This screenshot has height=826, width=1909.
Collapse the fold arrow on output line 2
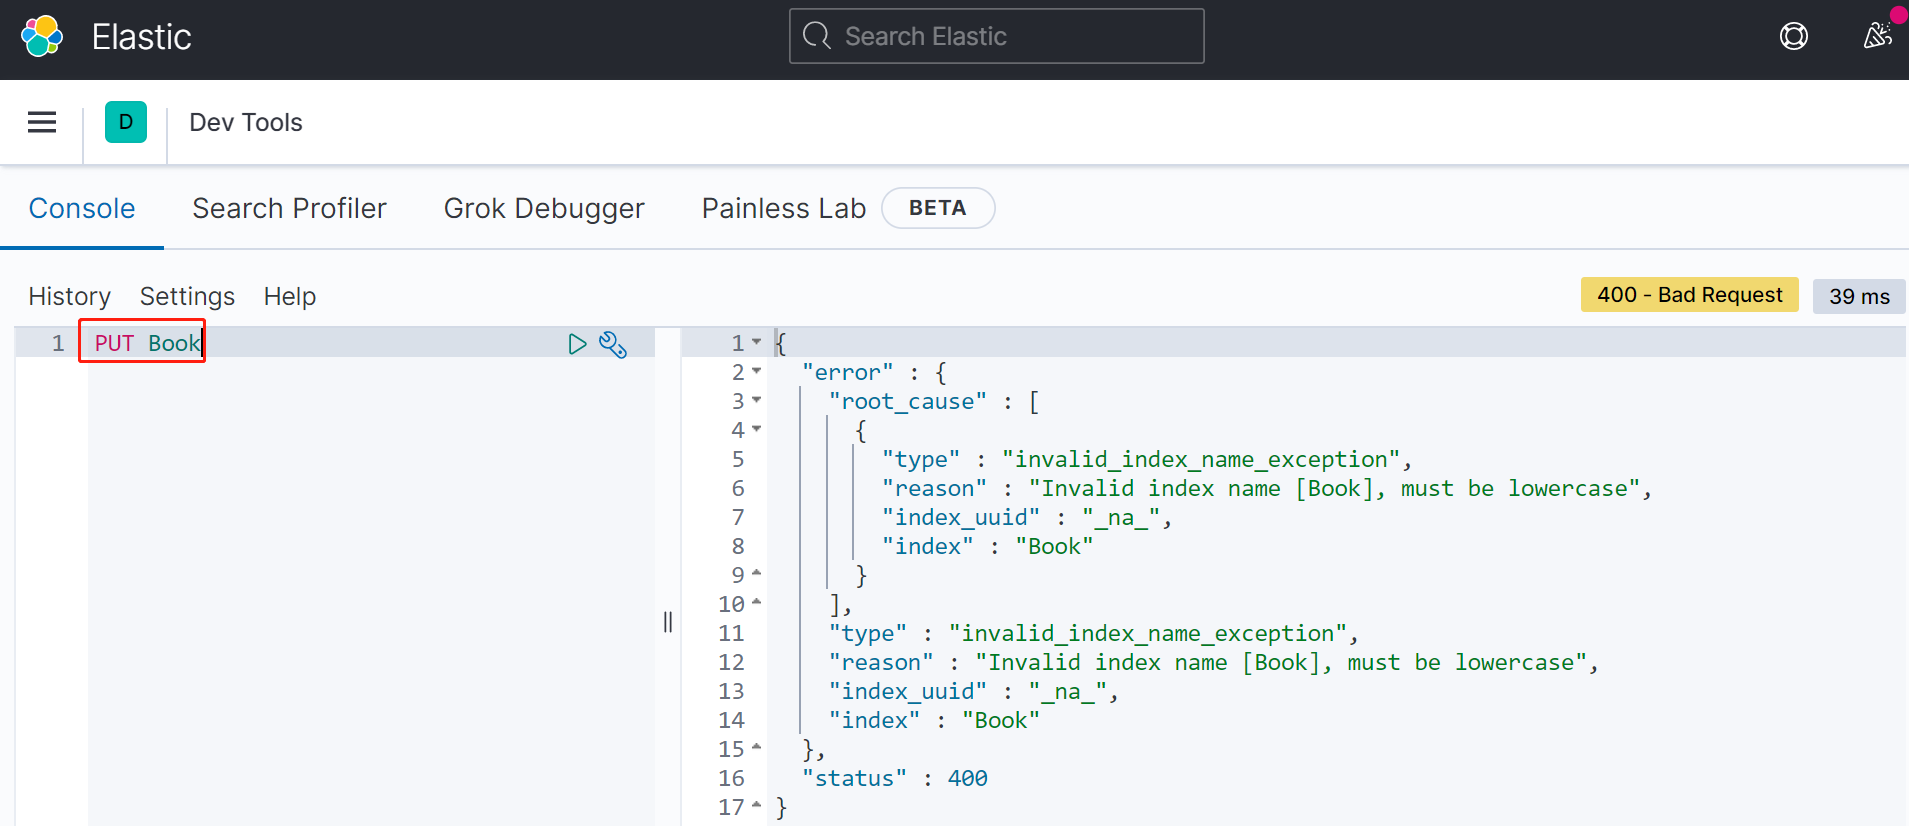(756, 371)
